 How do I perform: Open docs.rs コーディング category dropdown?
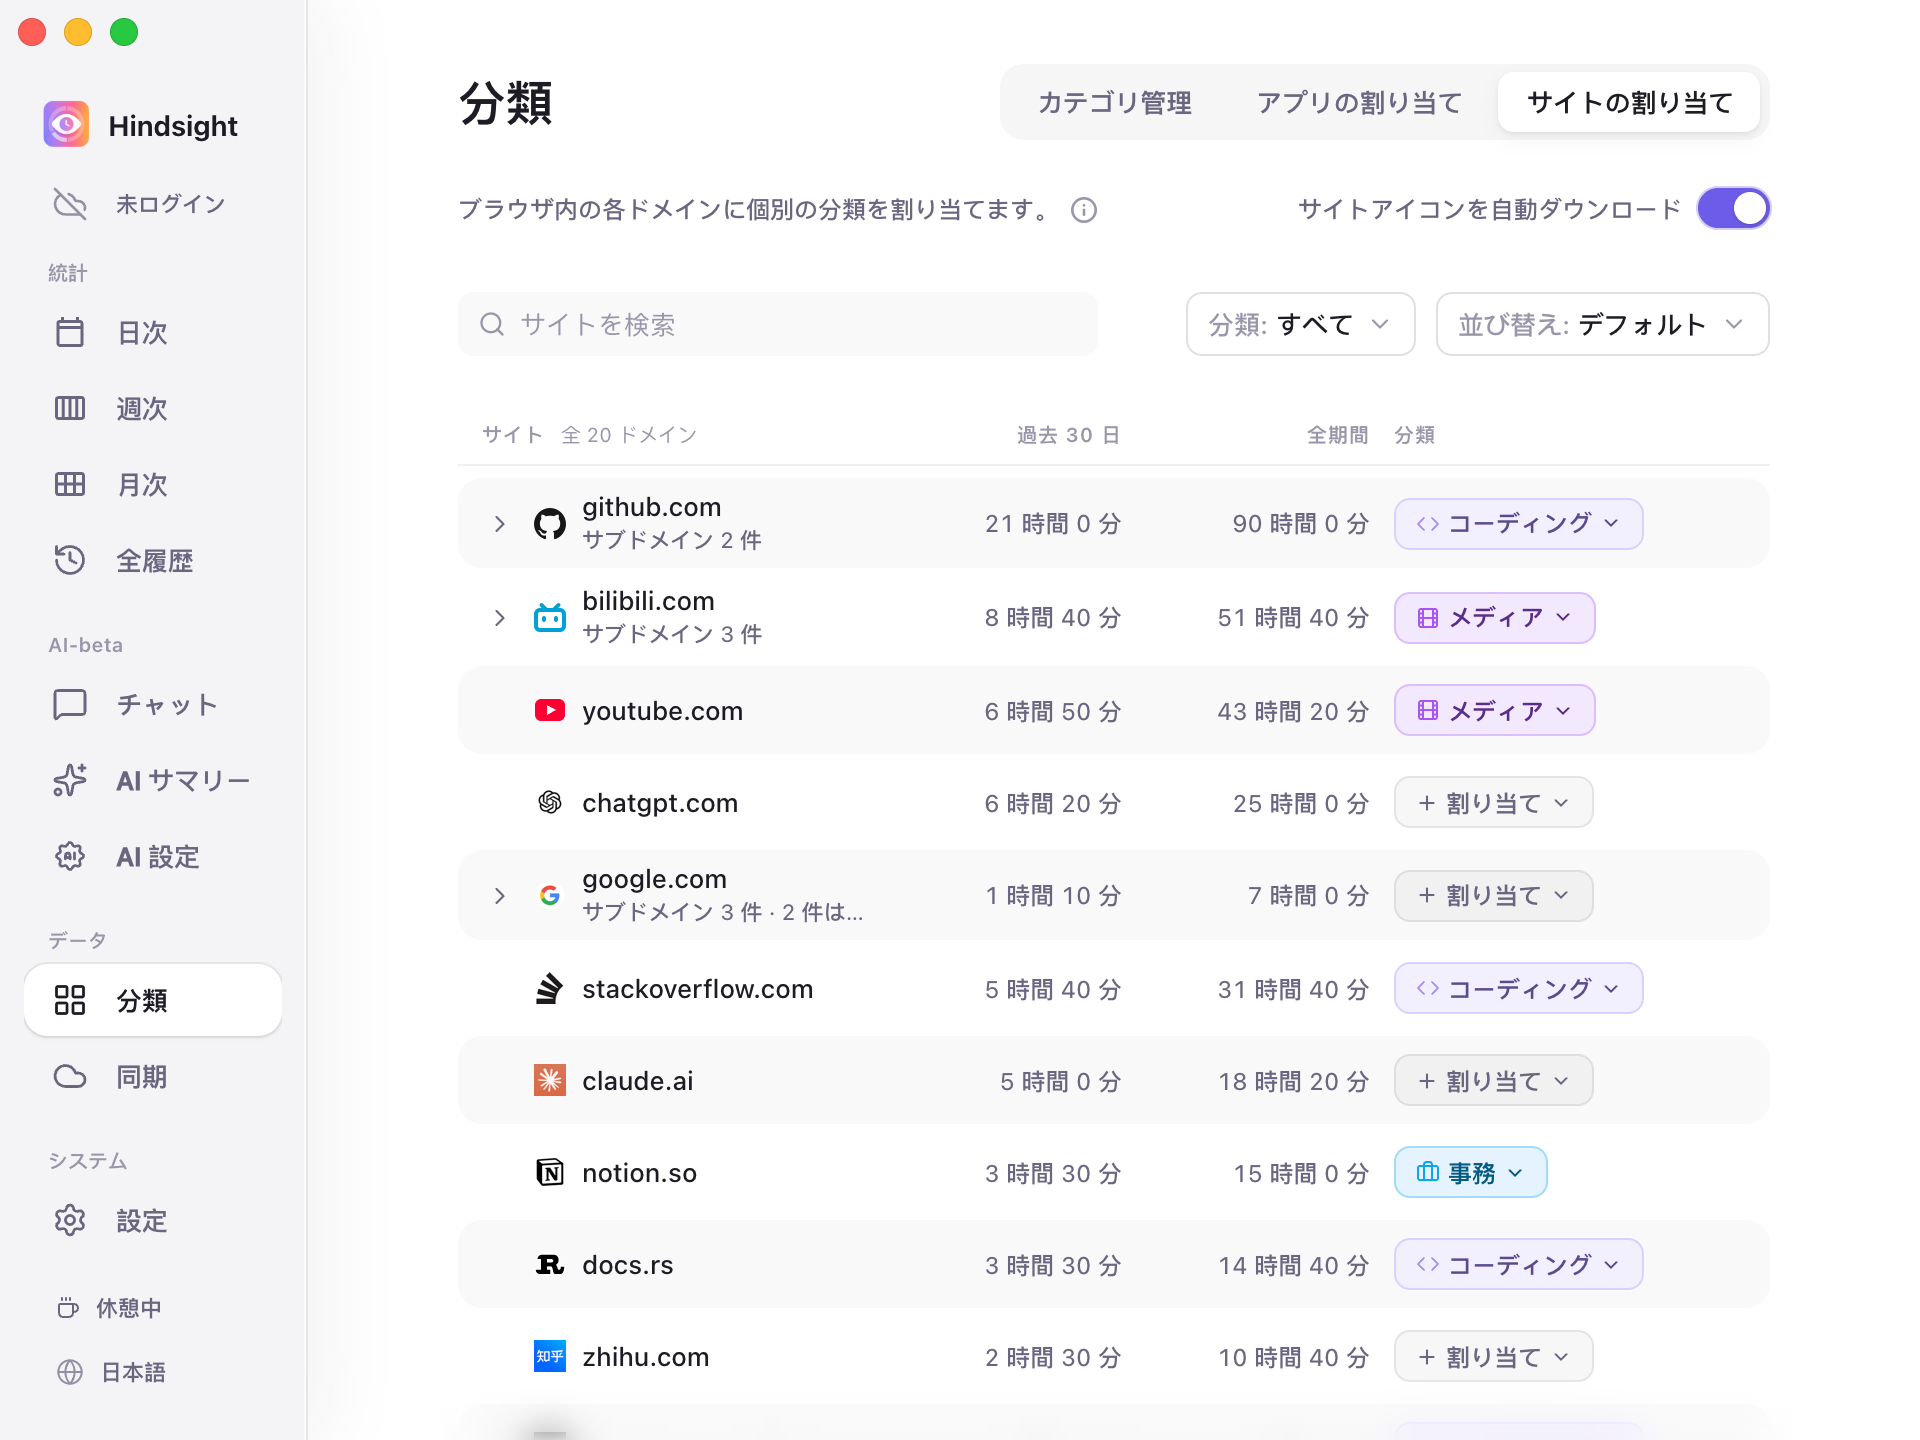[1518, 1264]
